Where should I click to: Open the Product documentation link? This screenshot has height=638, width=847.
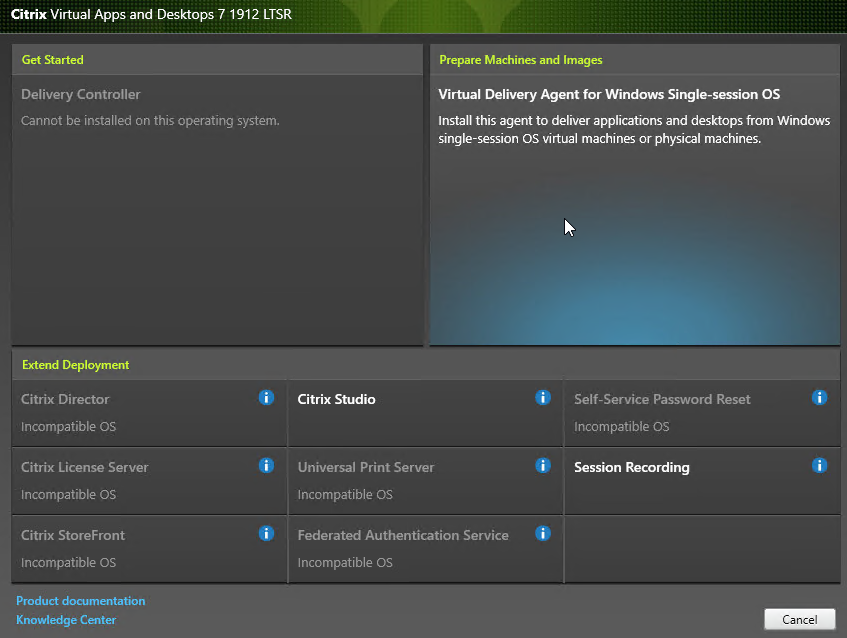click(x=81, y=601)
